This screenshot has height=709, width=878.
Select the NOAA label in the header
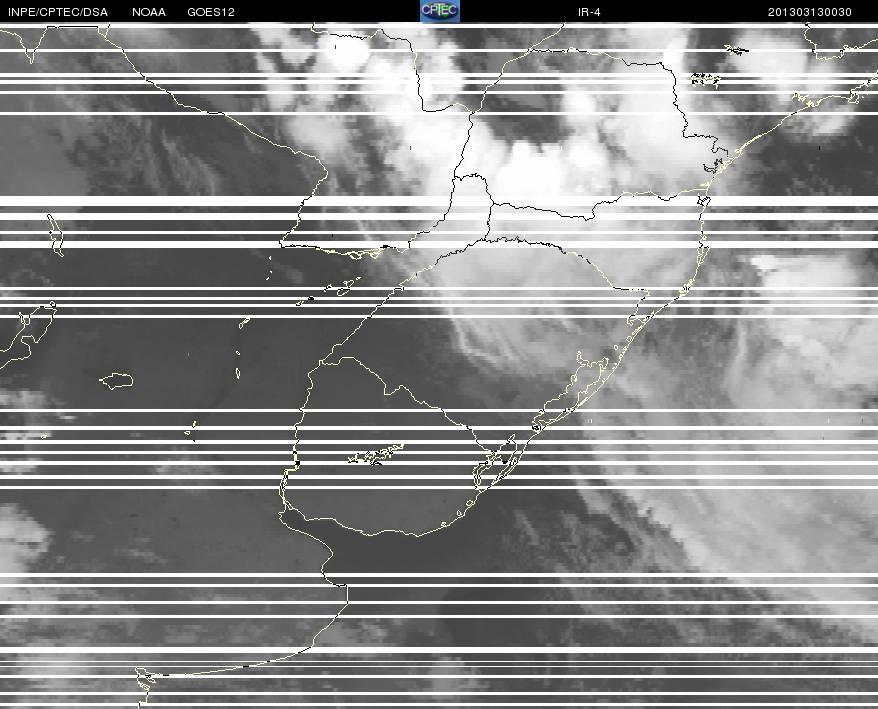pyautogui.click(x=149, y=12)
